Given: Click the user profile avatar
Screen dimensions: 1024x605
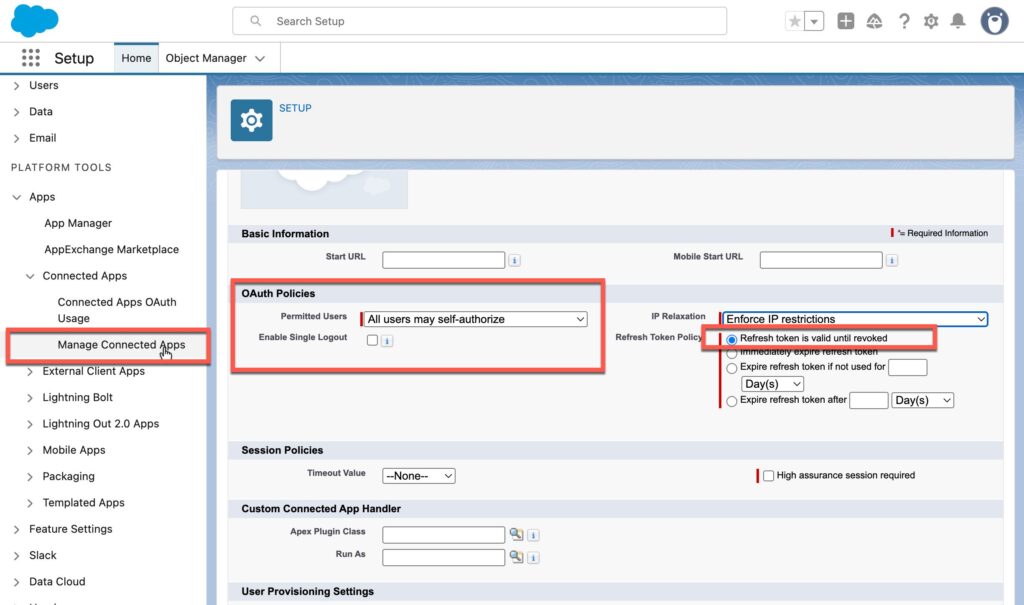Looking at the screenshot, I should tap(994, 21).
